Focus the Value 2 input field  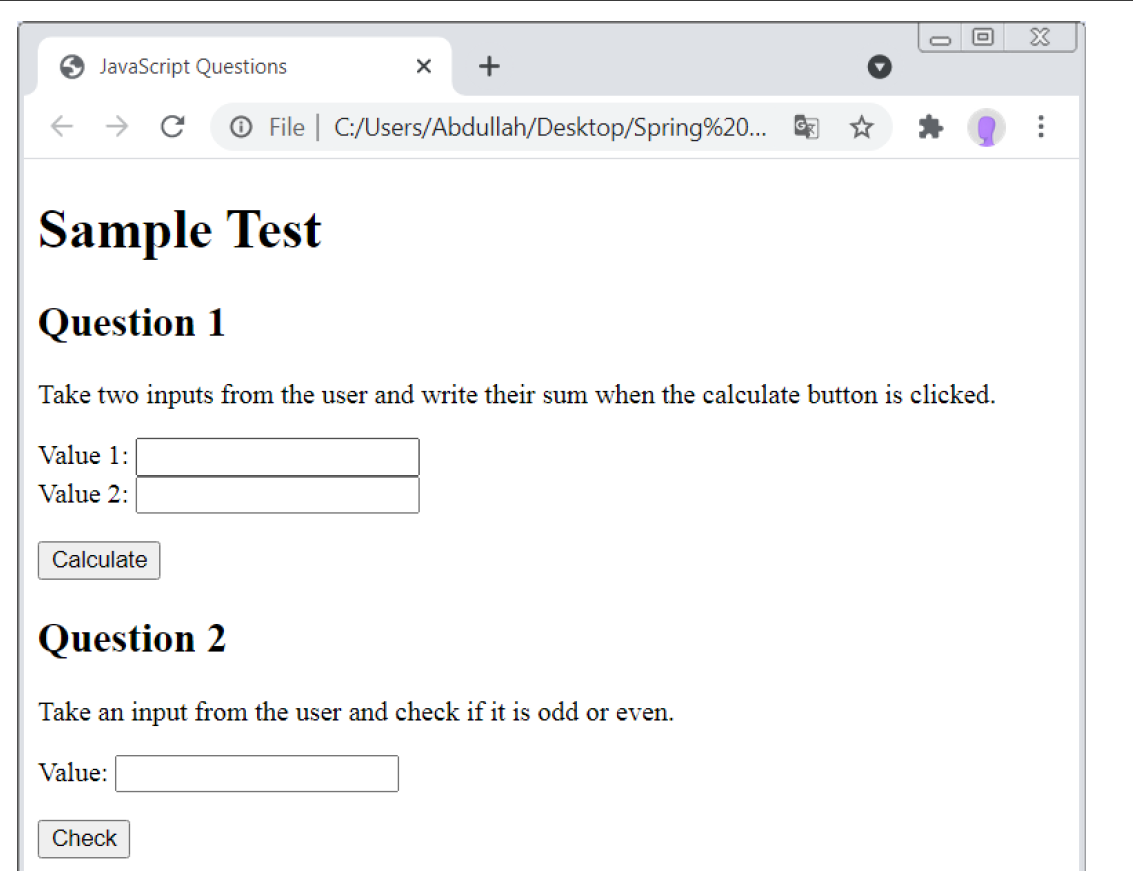pyautogui.click(x=277, y=495)
